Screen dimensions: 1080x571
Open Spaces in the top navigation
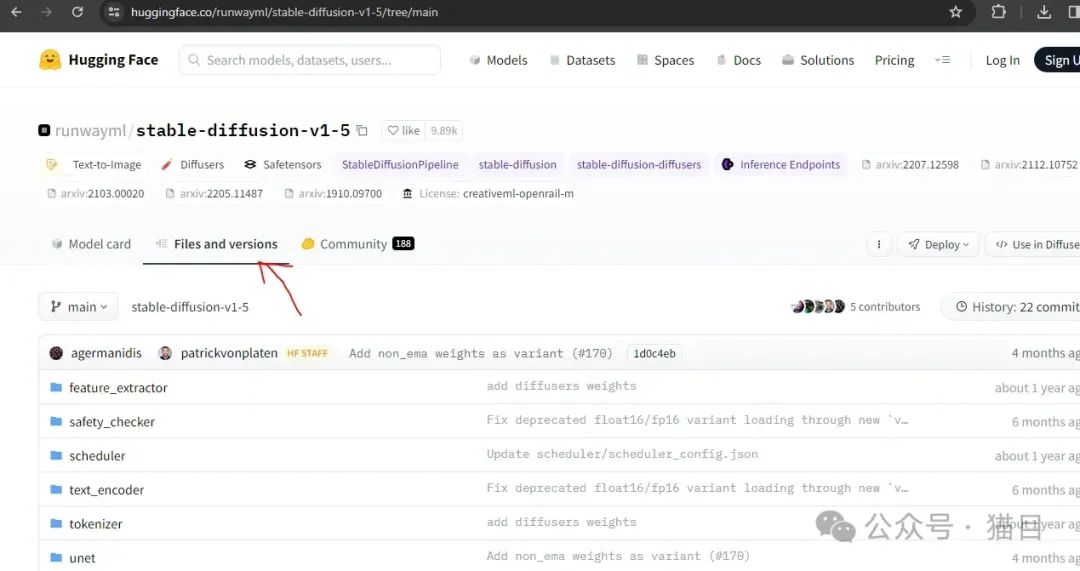point(665,60)
